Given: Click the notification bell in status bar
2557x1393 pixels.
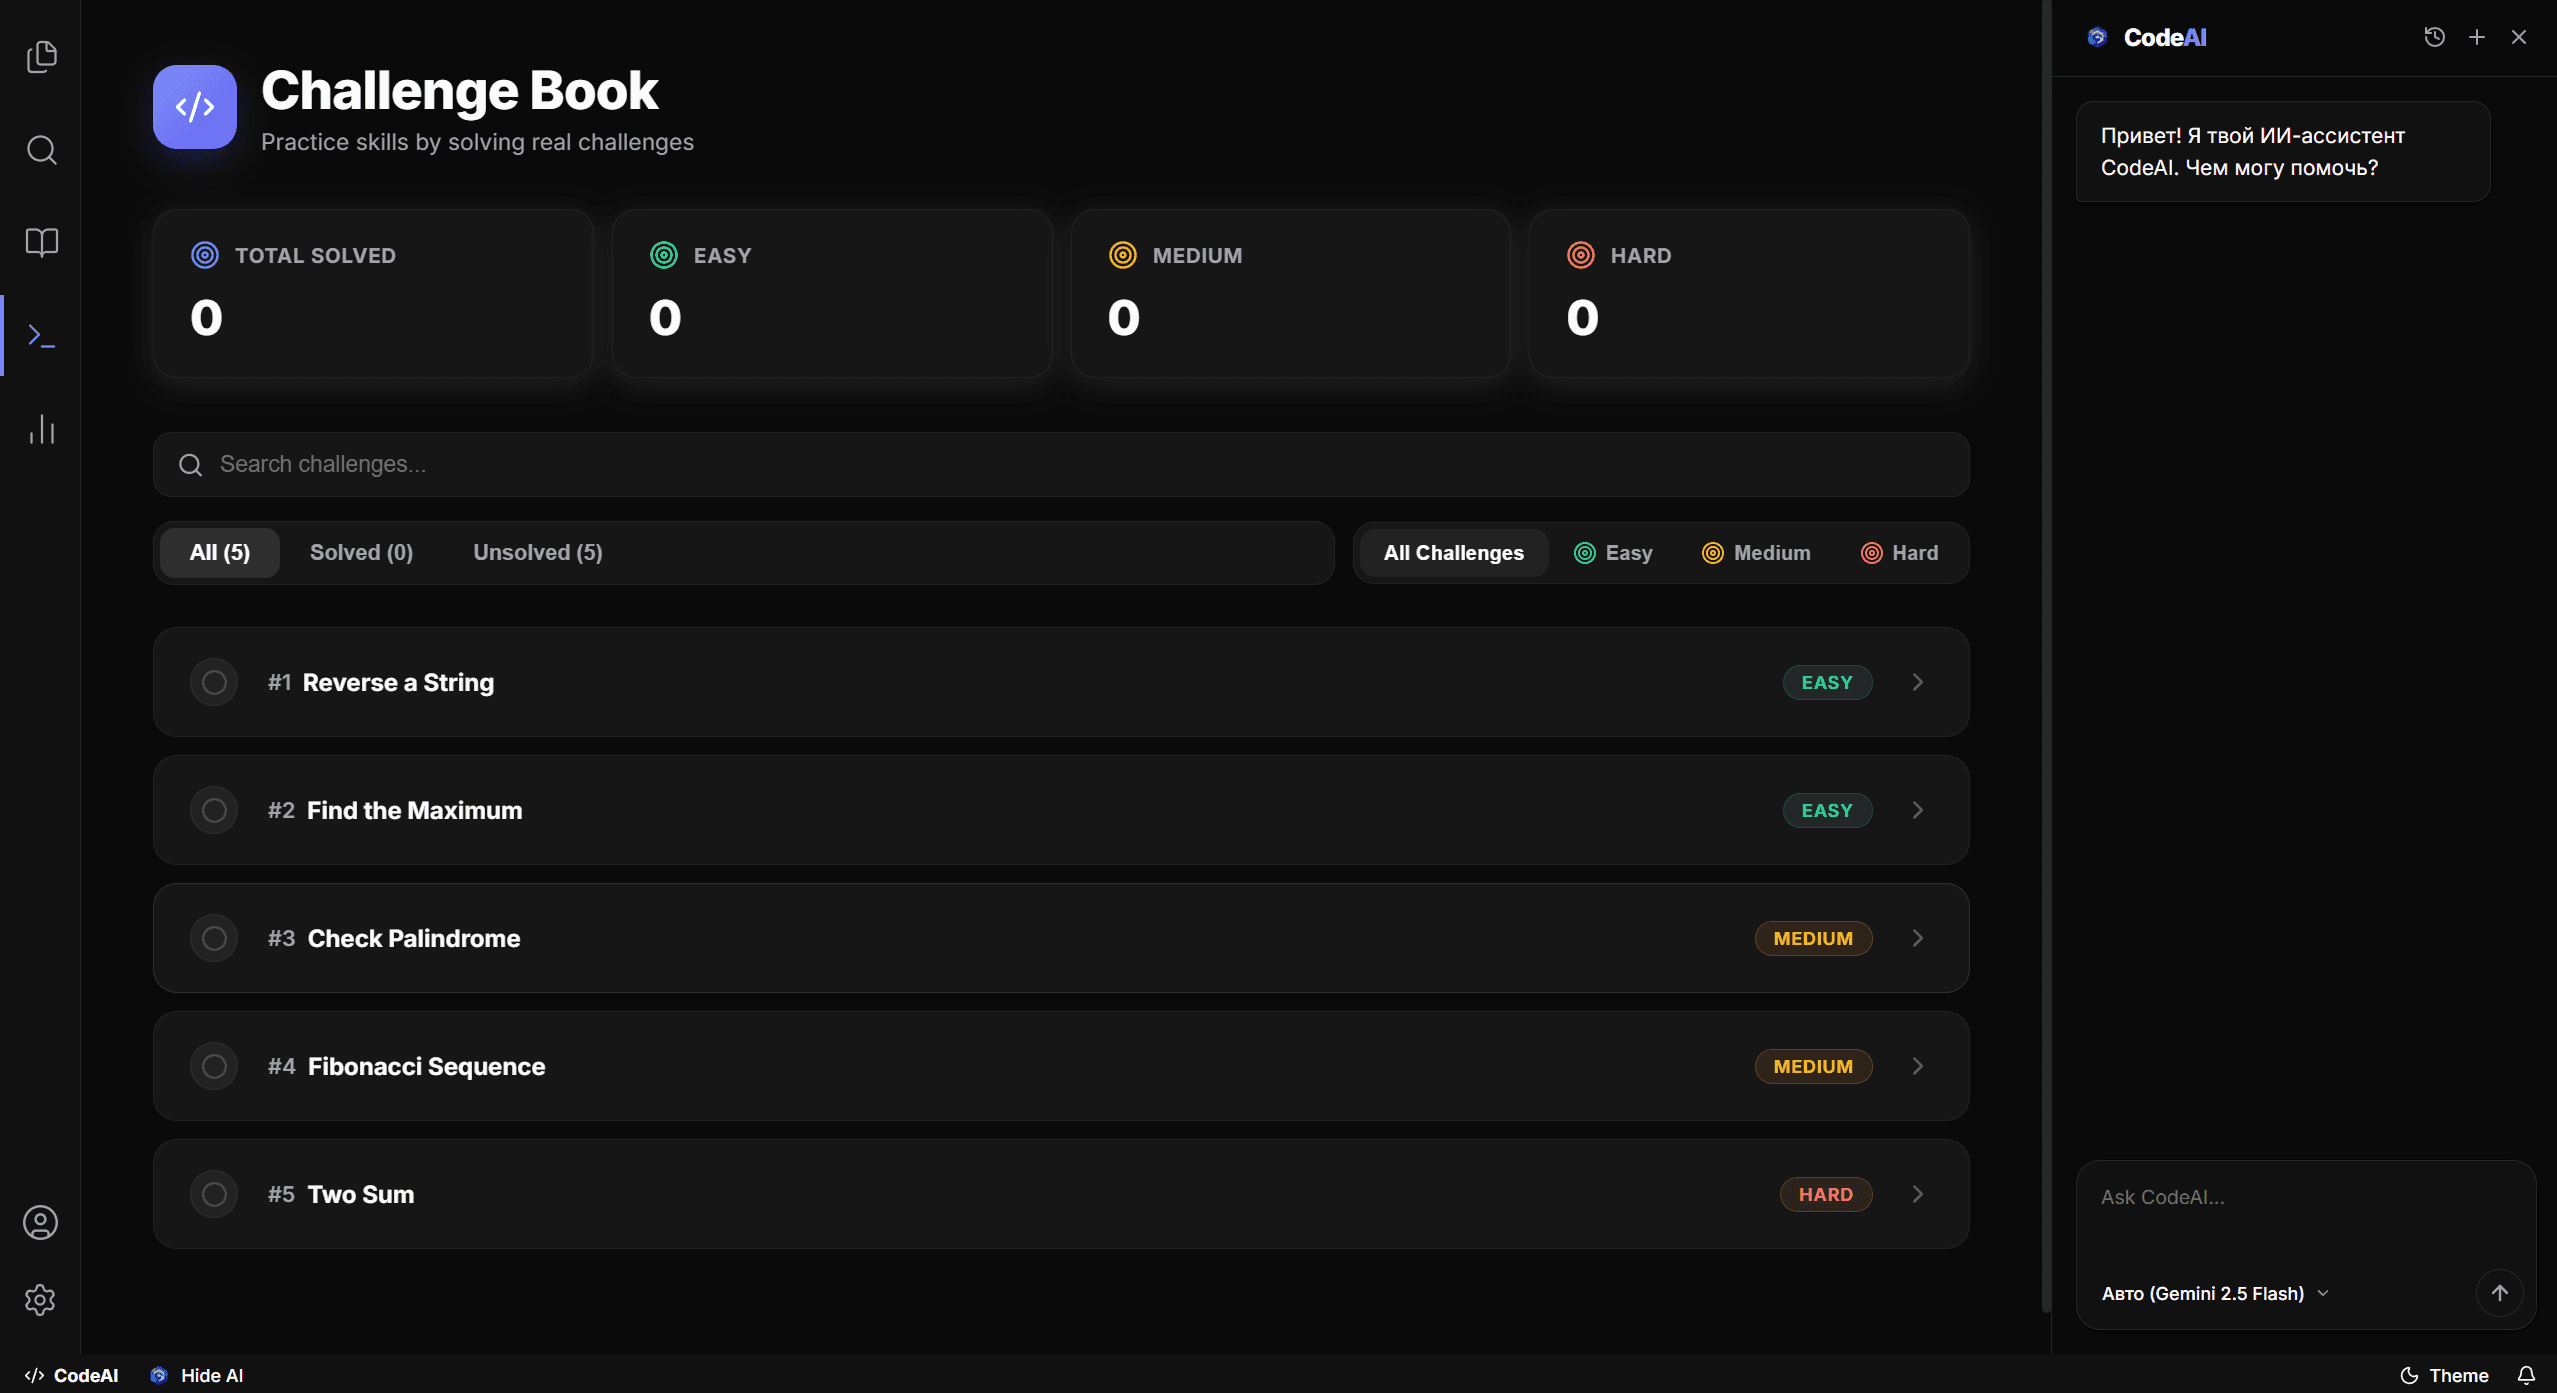Looking at the screenshot, I should point(2526,1375).
